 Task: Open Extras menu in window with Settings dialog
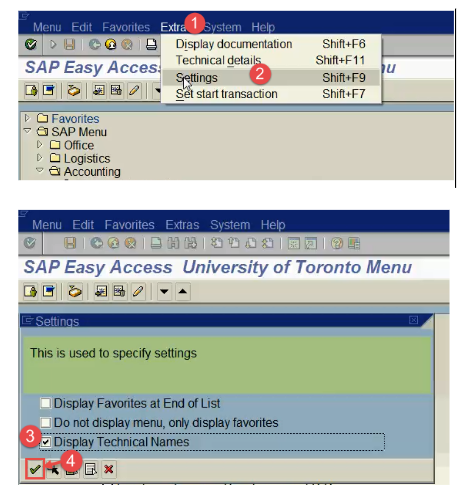pos(182,225)
